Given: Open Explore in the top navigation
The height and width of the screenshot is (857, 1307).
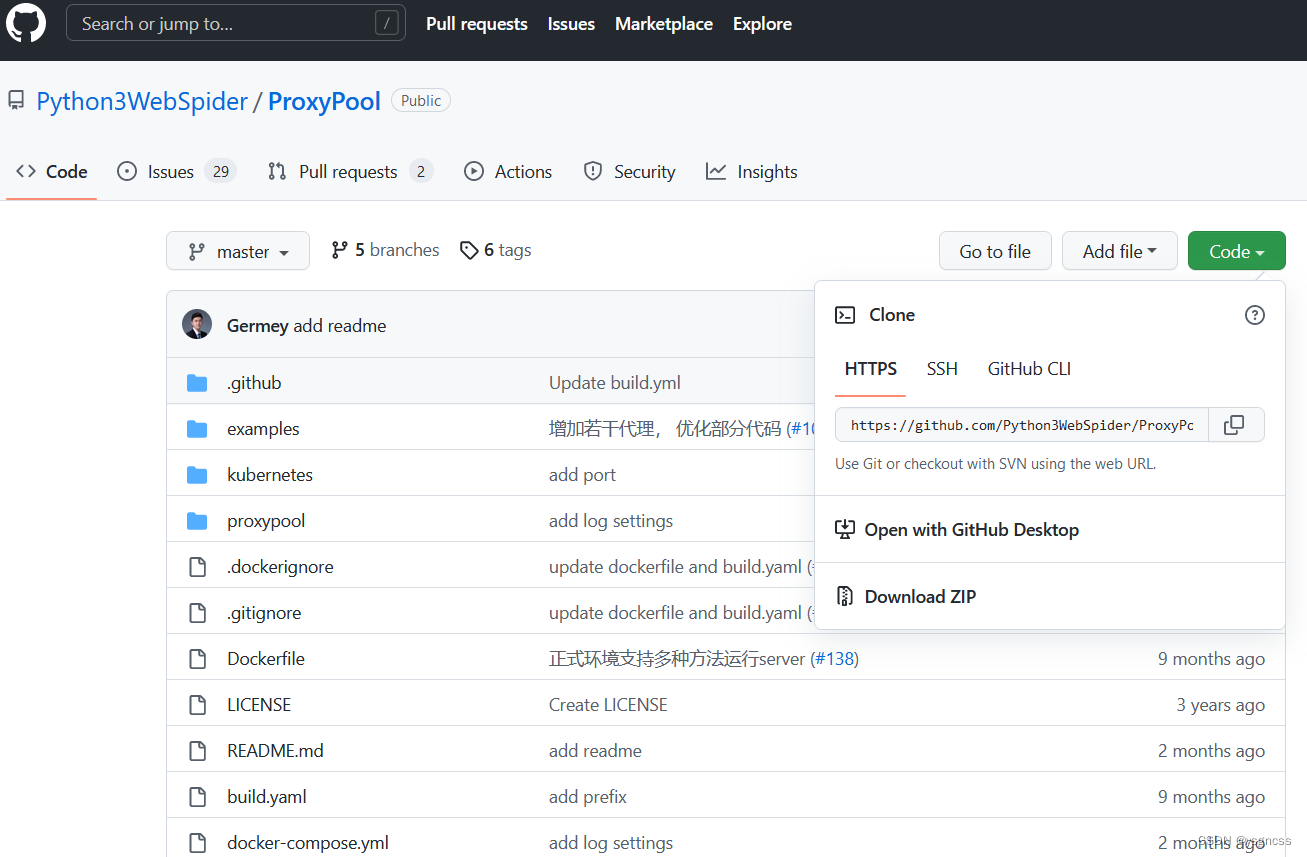Looking at the screenshot, I should click(x=762, y=24).
